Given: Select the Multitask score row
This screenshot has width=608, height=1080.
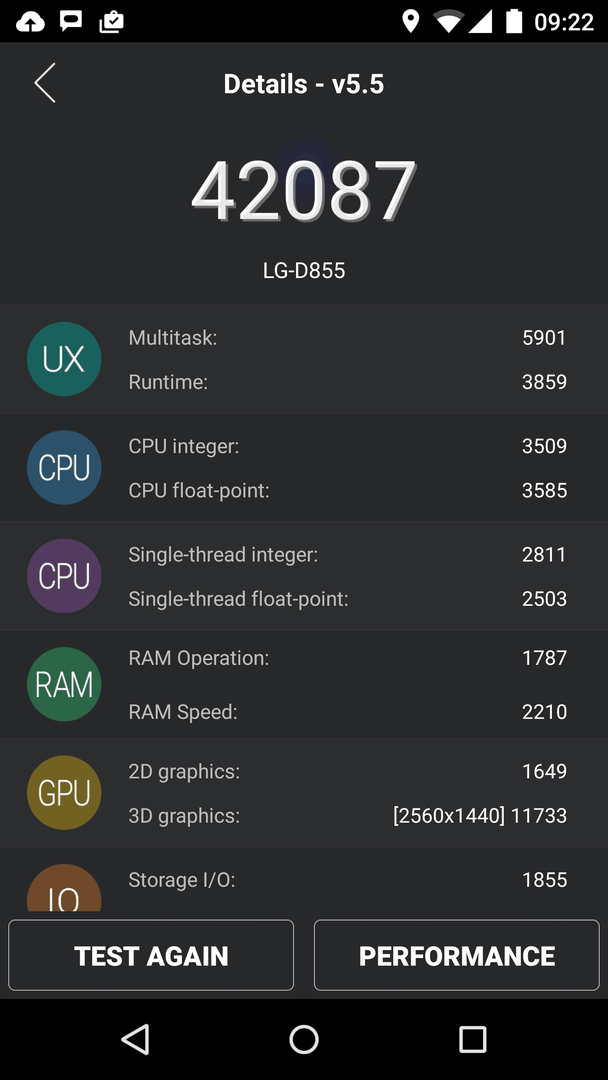Looking at the screenshot, I should pyautogui.click(x=347, y=338).
